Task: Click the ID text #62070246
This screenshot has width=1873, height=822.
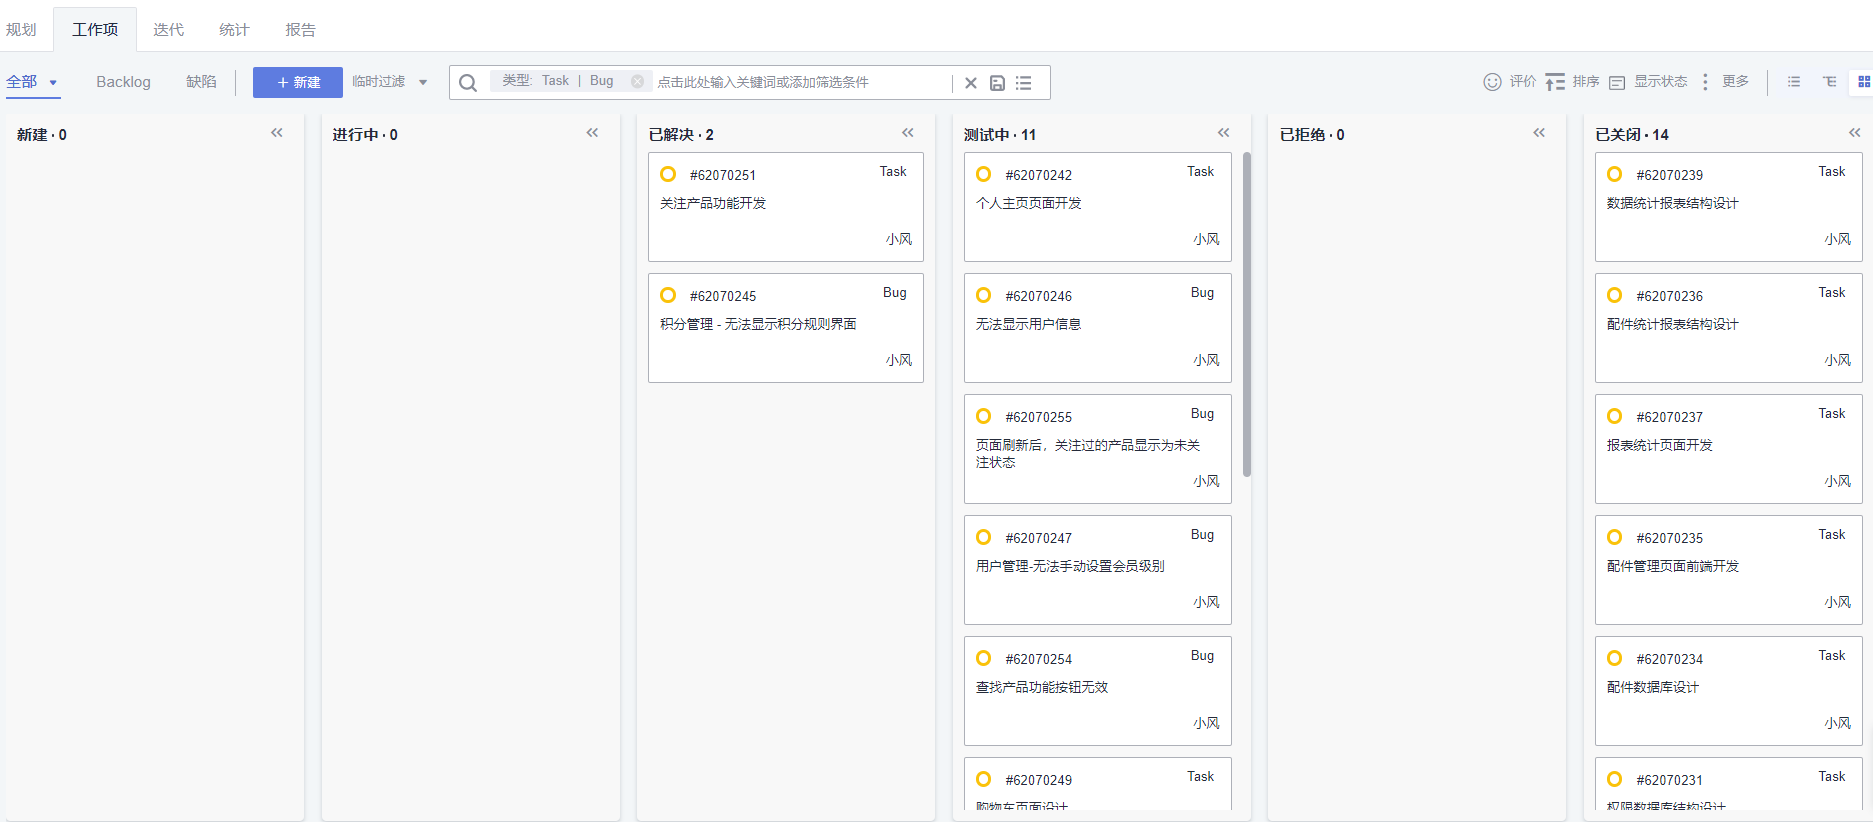Action: [1038, 296]
